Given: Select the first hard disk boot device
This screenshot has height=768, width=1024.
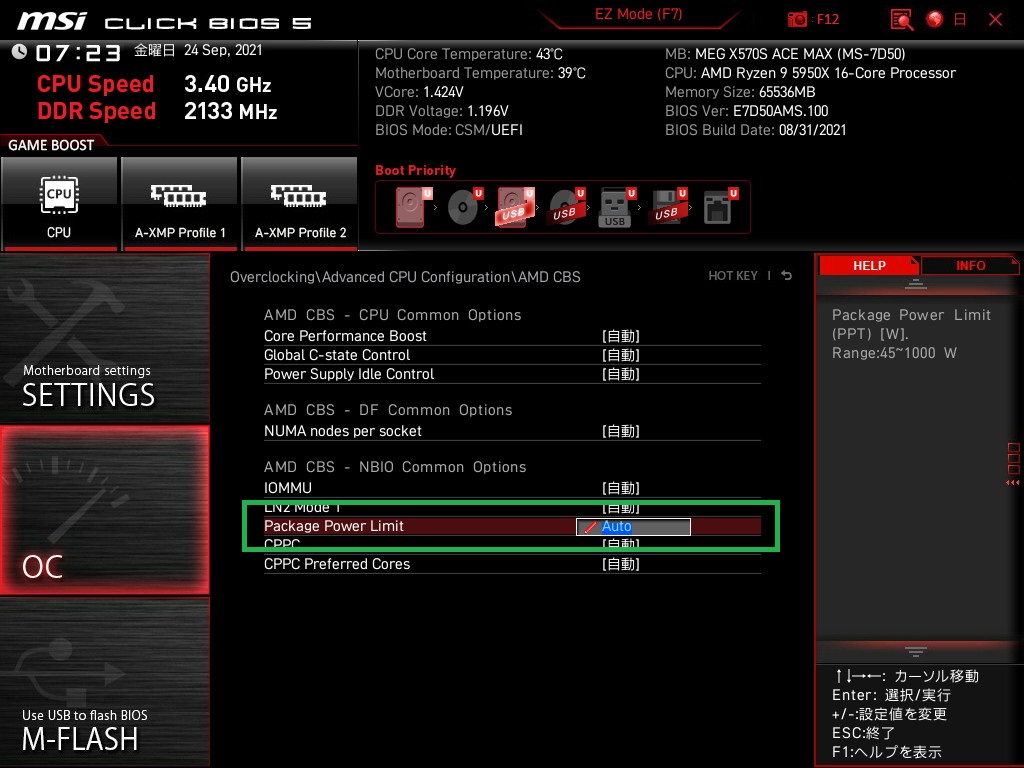Looking at the screenshot, I should [413, 207].
